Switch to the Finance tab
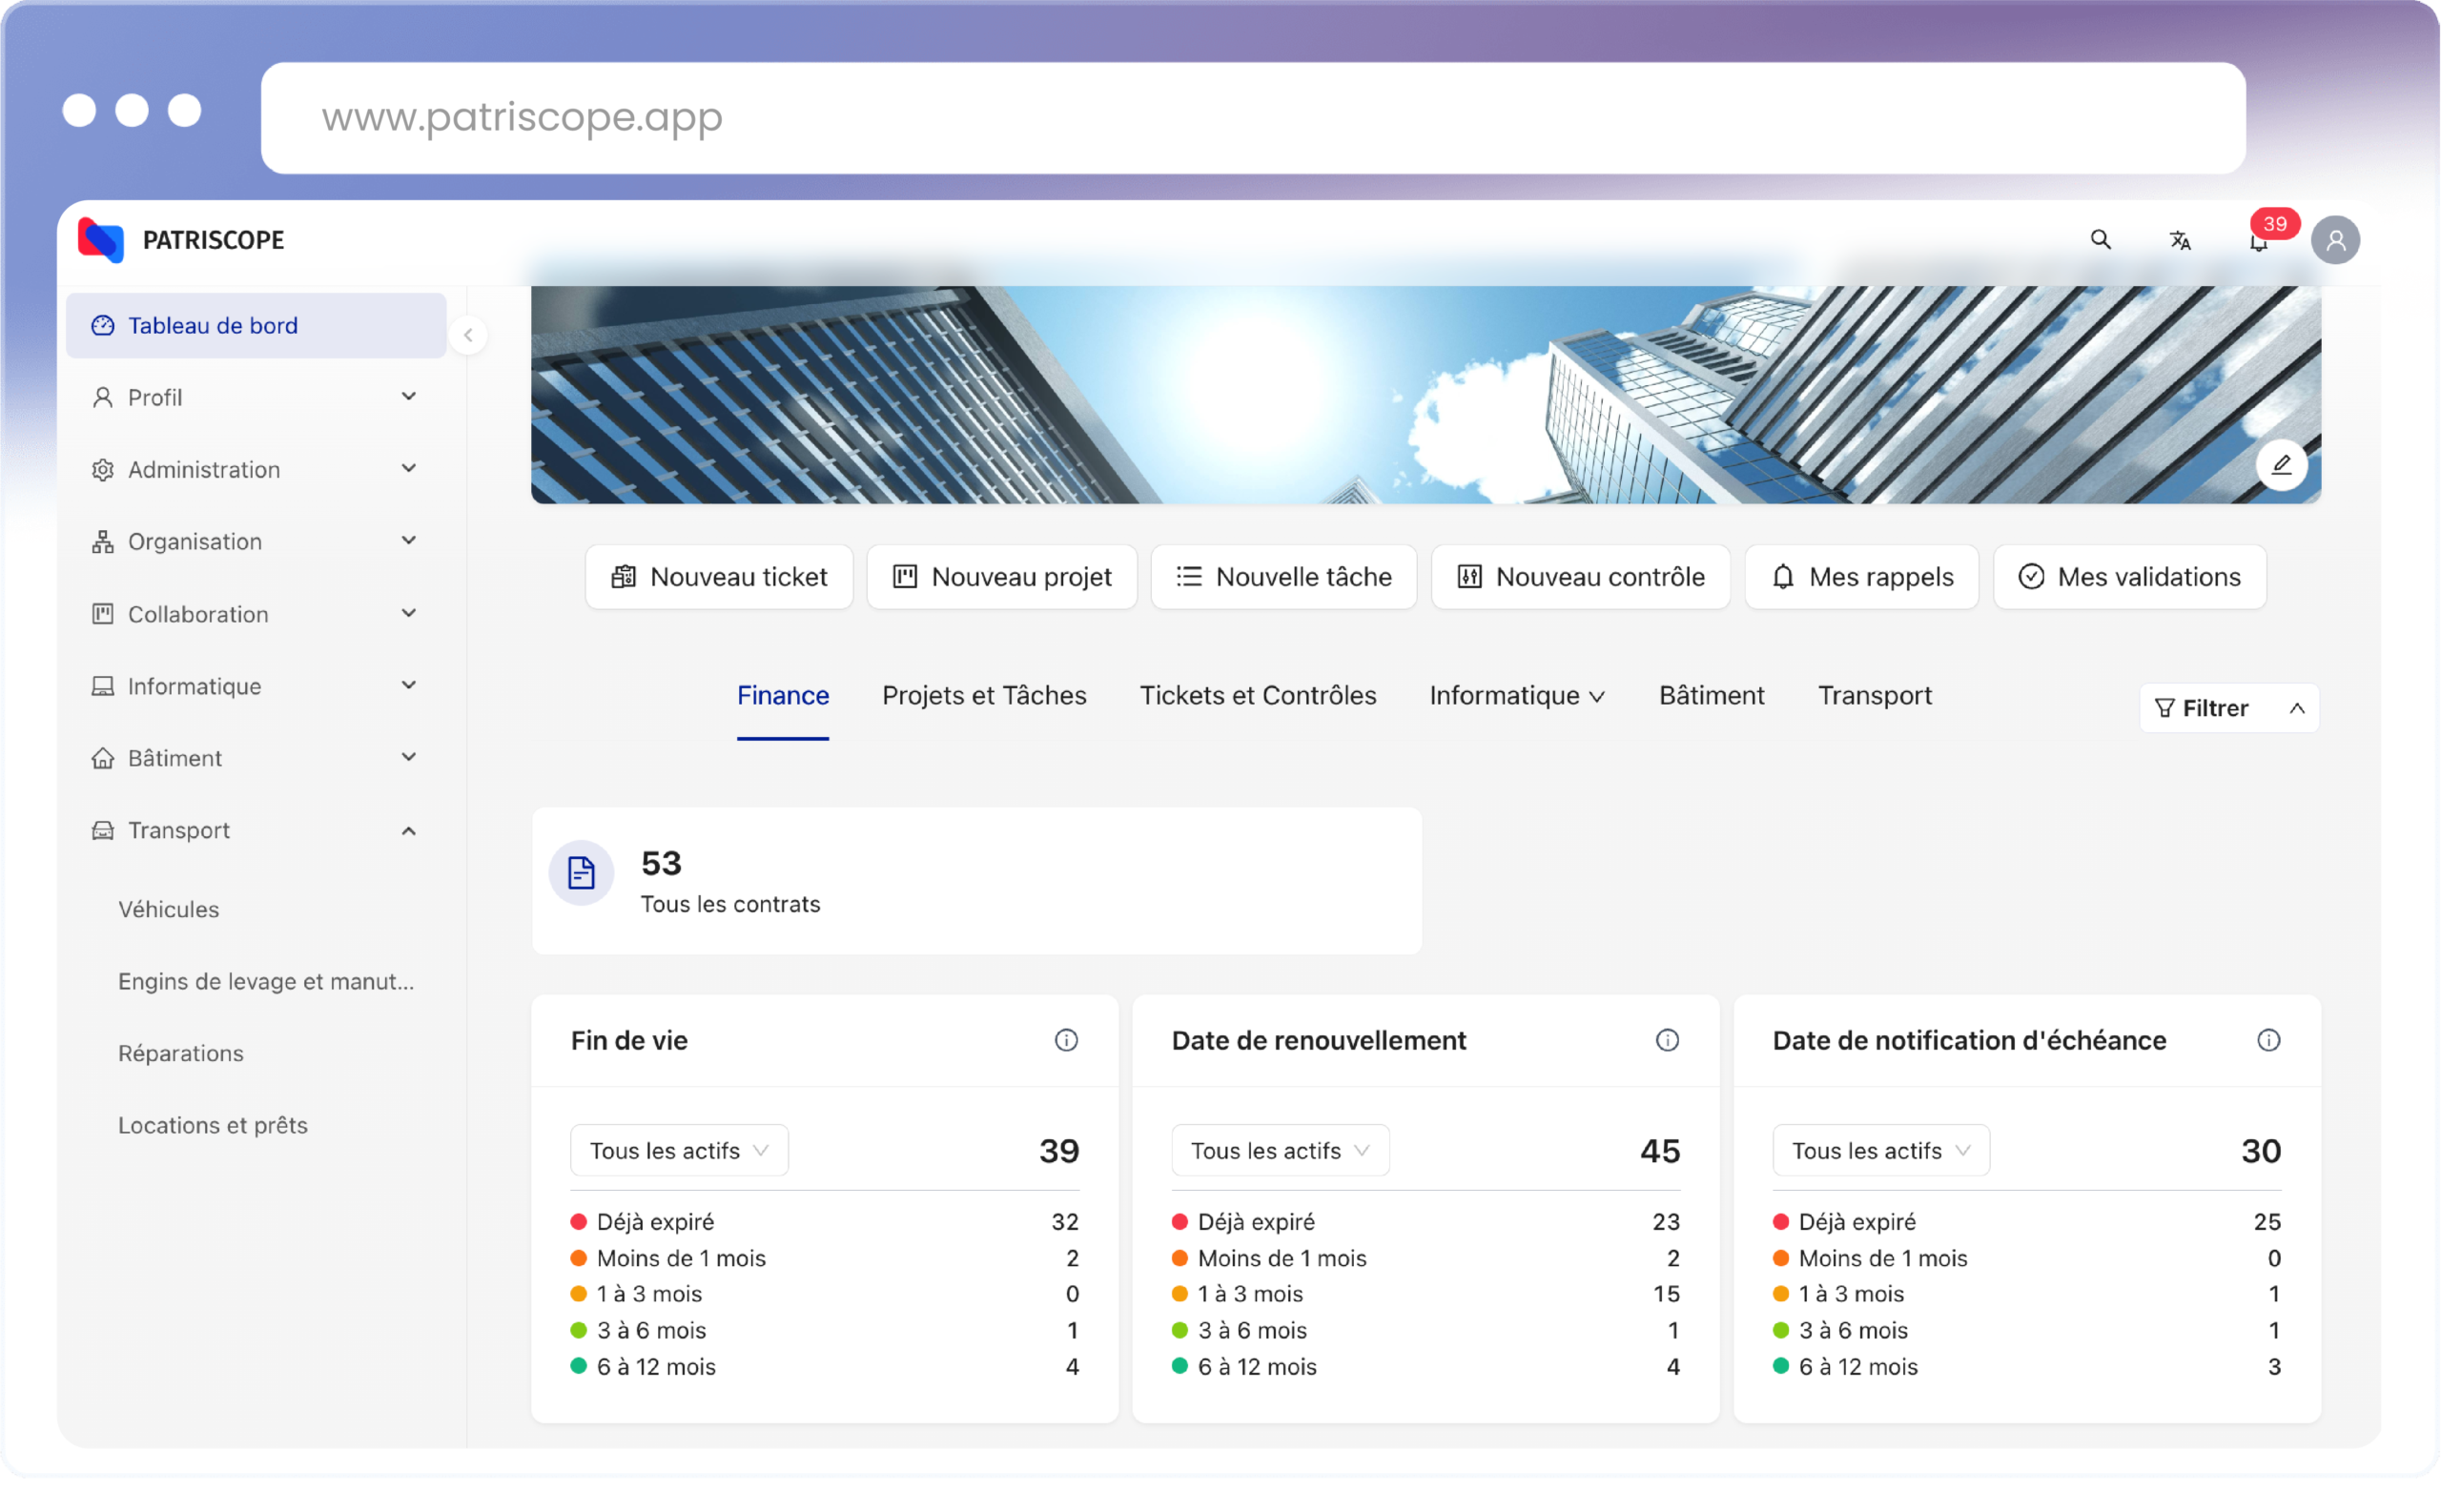The width and height of the screenshot is (2441, 1512). click(x=783, y=695)
